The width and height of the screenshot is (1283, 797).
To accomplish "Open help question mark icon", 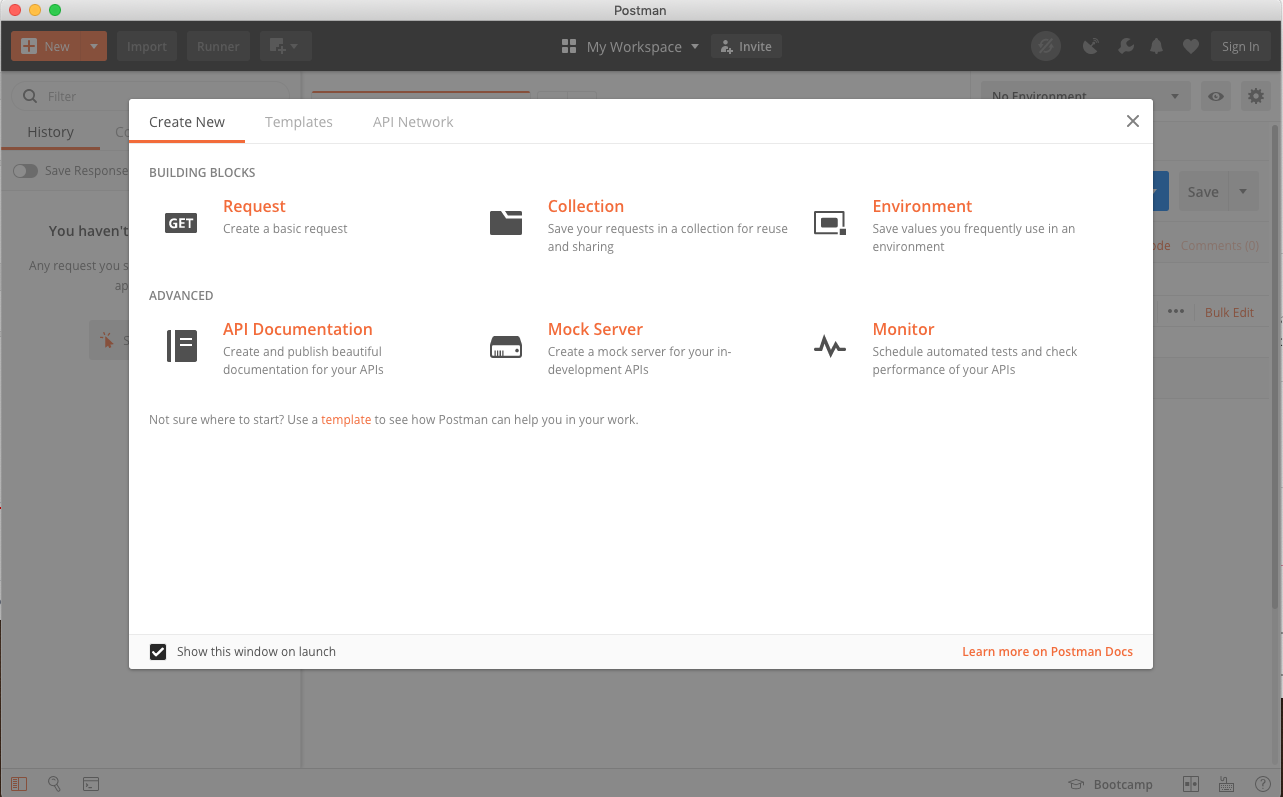I will (1262, 784).
